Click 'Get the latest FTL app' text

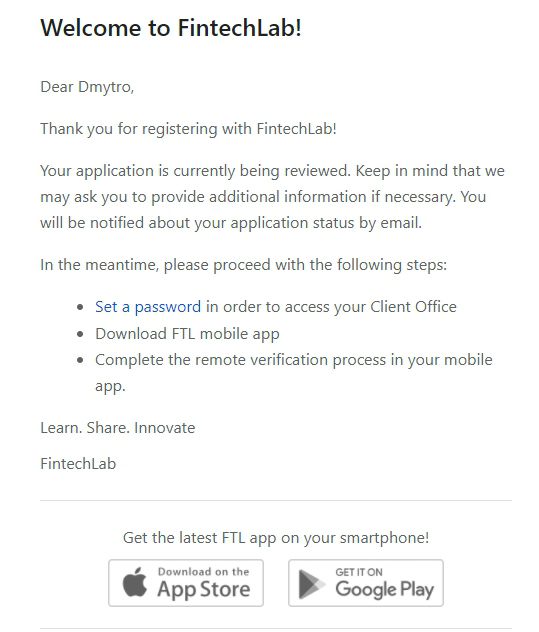pos(276,538)
